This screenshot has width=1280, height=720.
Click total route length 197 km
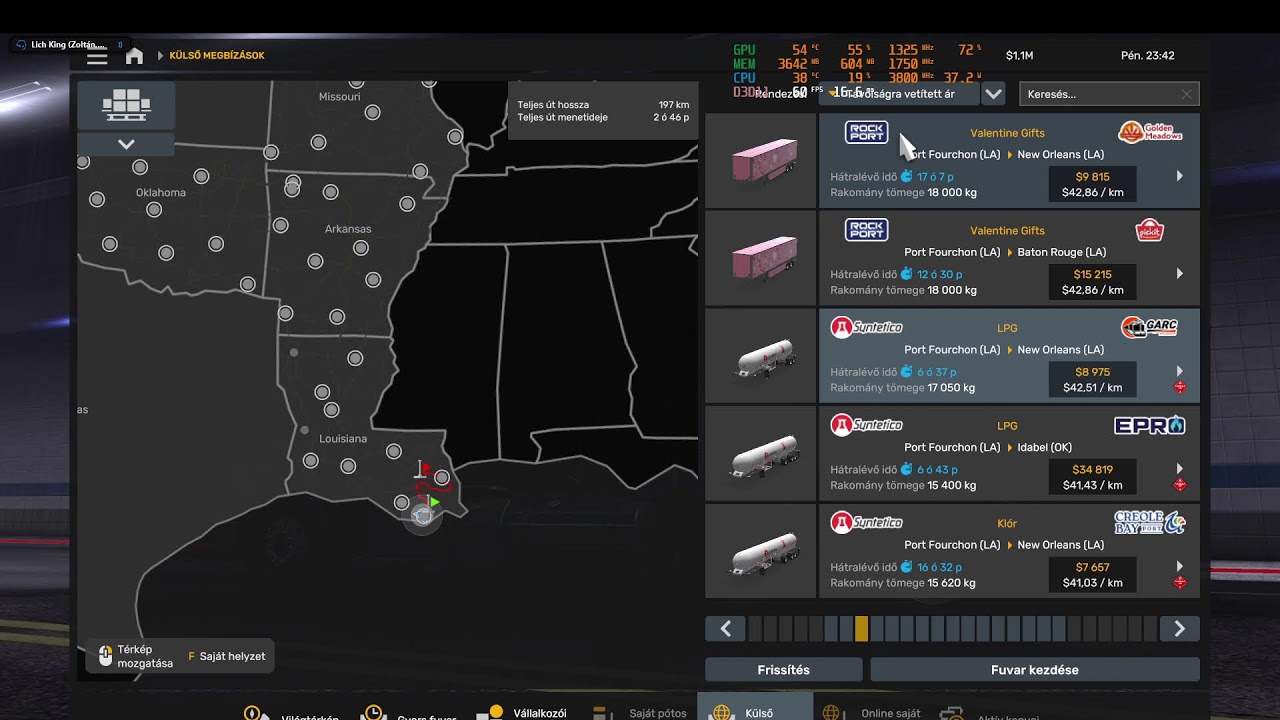(x=673, y=105)
